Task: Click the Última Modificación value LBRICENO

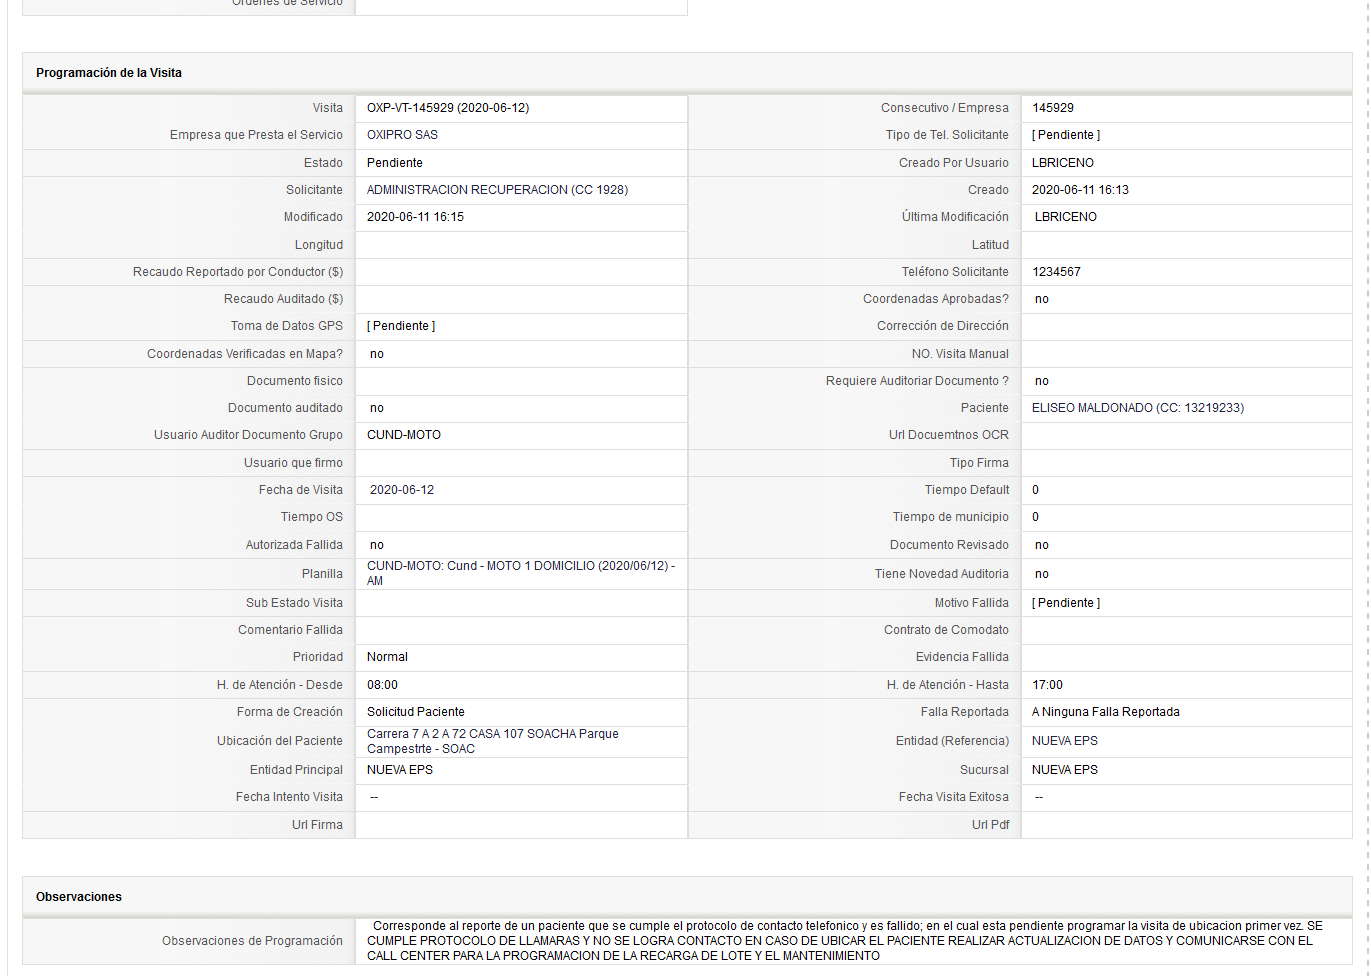Action: click(1066, 217)
